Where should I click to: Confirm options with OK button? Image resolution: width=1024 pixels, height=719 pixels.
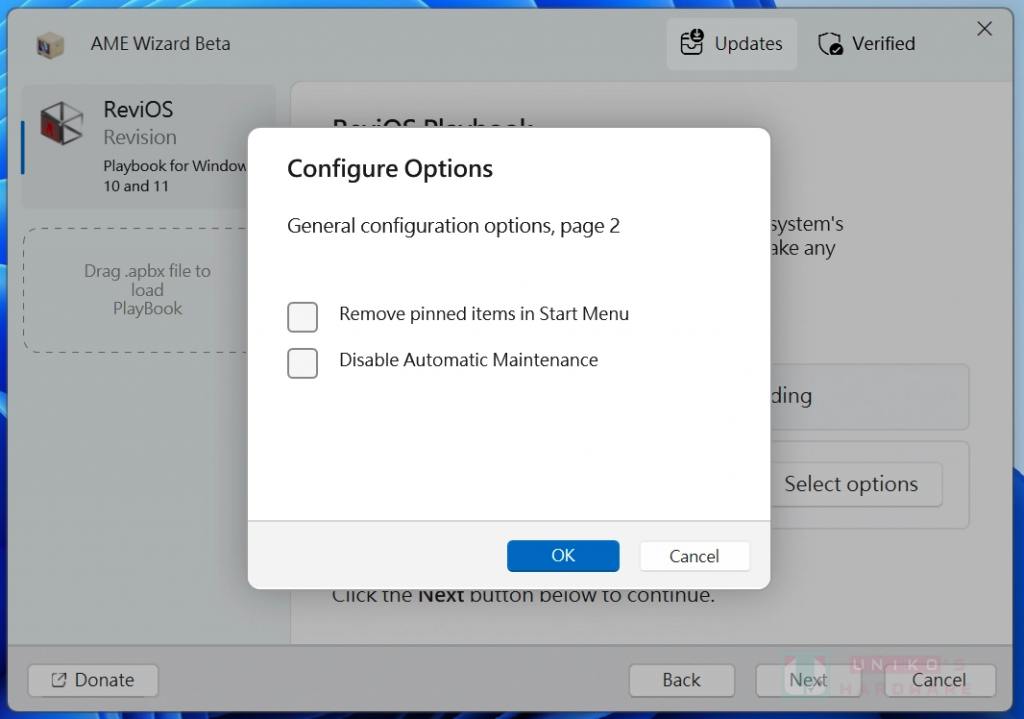pyautogui.click(x=563, y=556)
